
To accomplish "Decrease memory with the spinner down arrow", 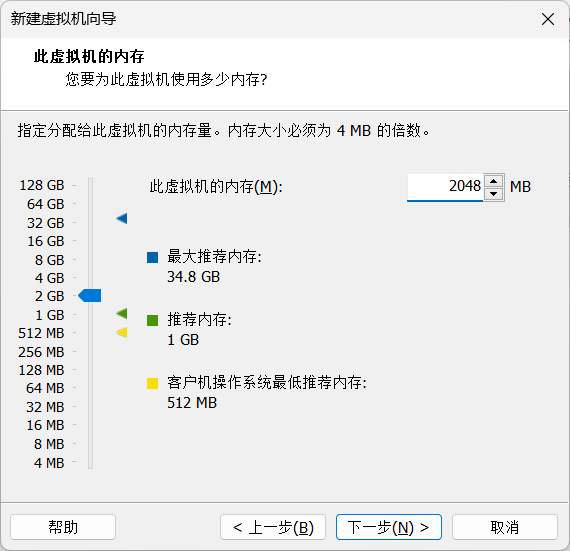I will 493,194.
